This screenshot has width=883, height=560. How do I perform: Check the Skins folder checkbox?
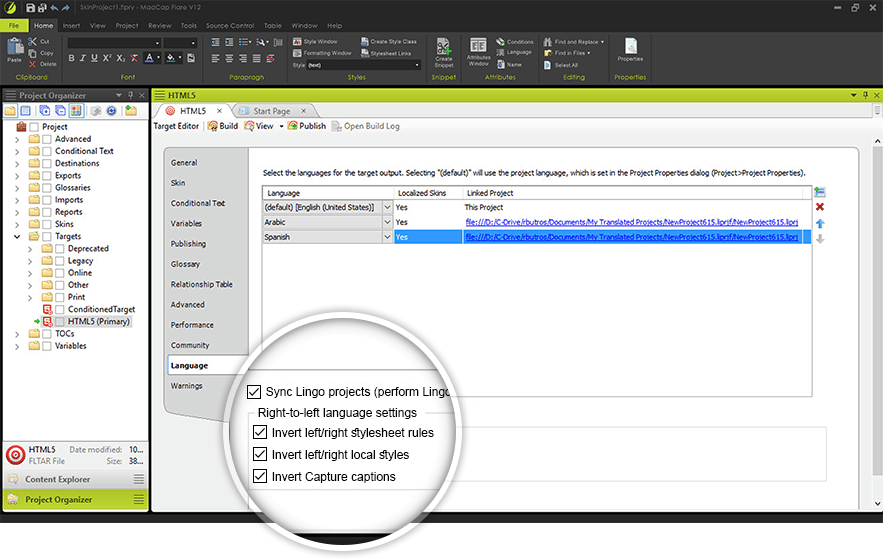47,224
